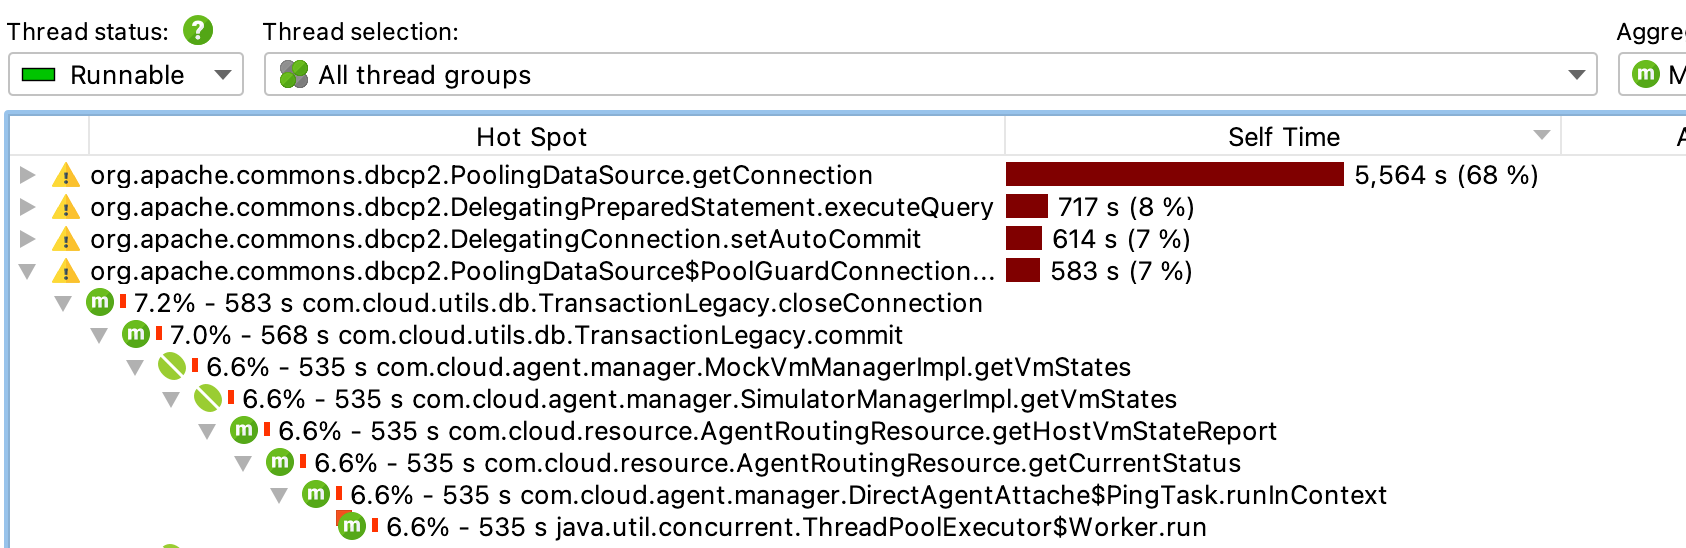Click the thread groups icon in selector

[x=294, y=75]
